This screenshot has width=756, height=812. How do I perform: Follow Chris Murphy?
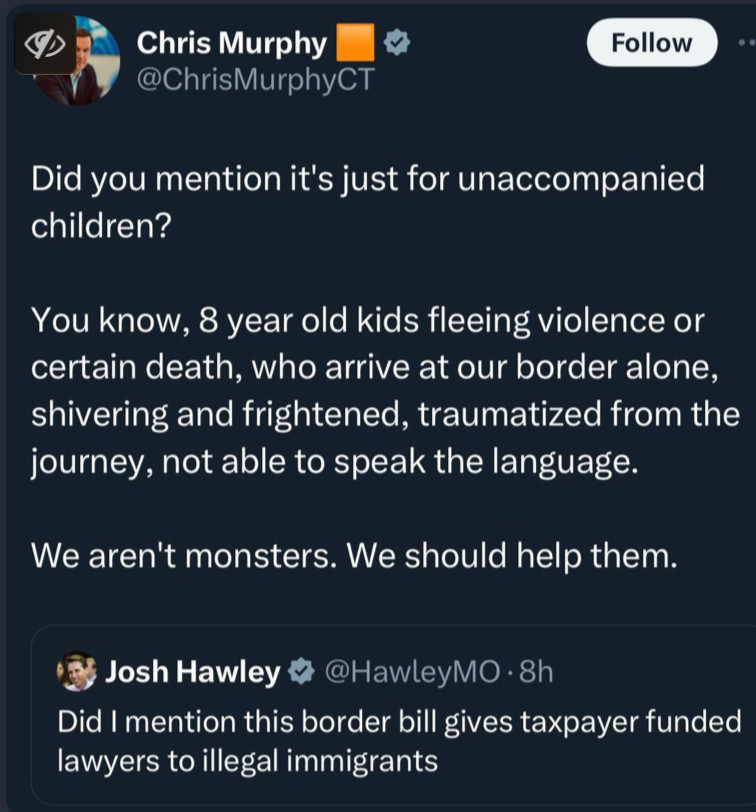652,42
